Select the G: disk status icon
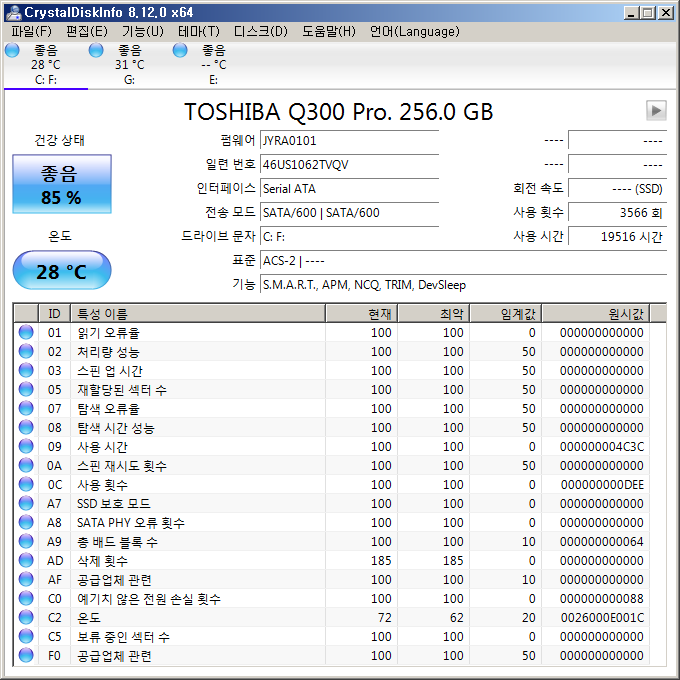The height and width of the screenshot is (680, 680). click(x=96, y=50)
